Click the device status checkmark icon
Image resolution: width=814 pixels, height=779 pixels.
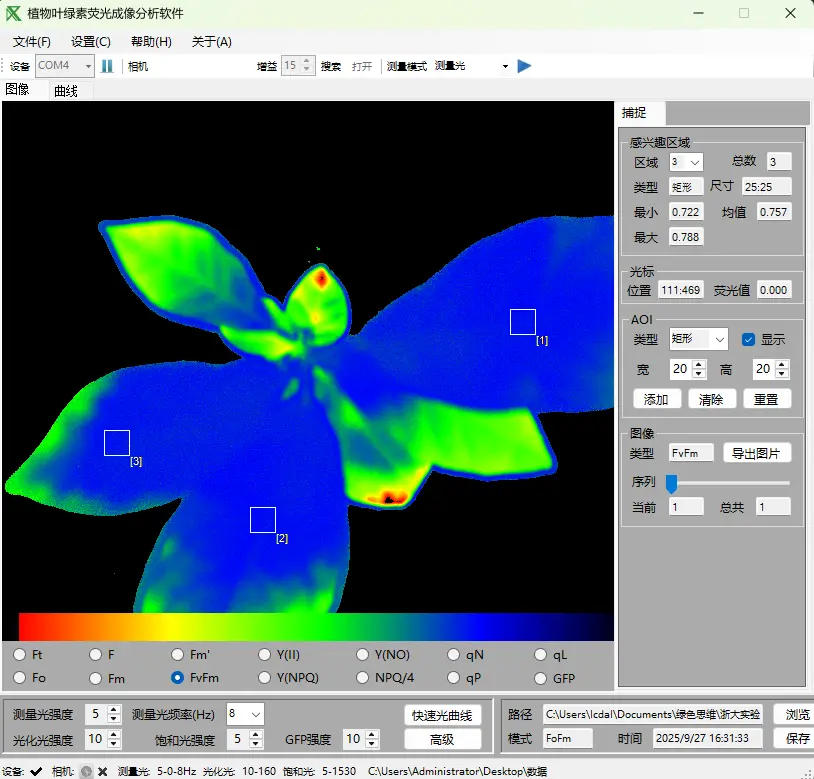[37, 771]
